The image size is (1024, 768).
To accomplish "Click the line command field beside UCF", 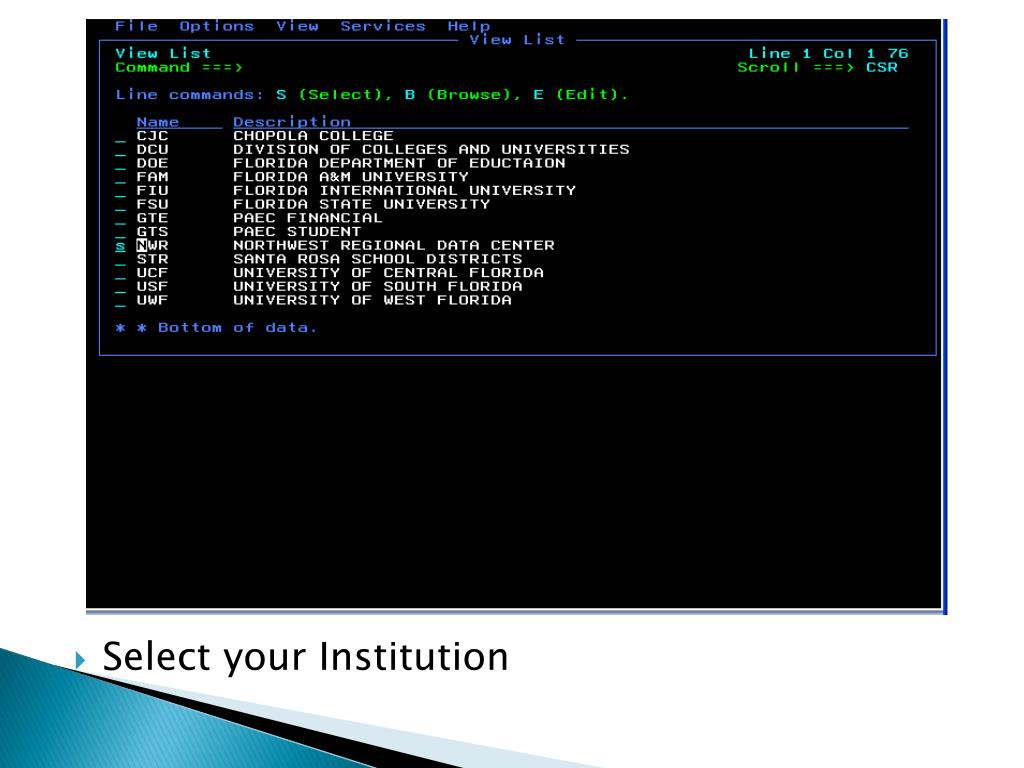I will click(x=120, y=274).
